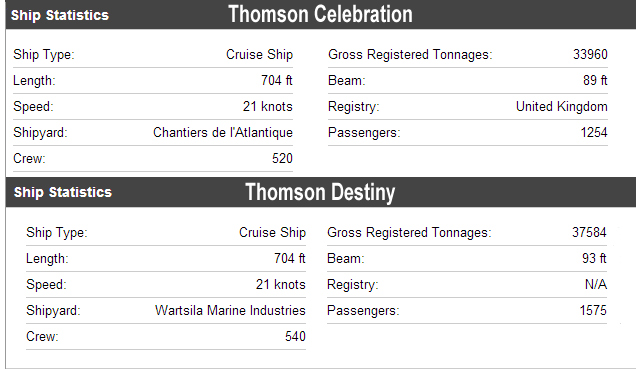
Task: Click Destiny's 21 knots speed value
Action: point(281,284)
